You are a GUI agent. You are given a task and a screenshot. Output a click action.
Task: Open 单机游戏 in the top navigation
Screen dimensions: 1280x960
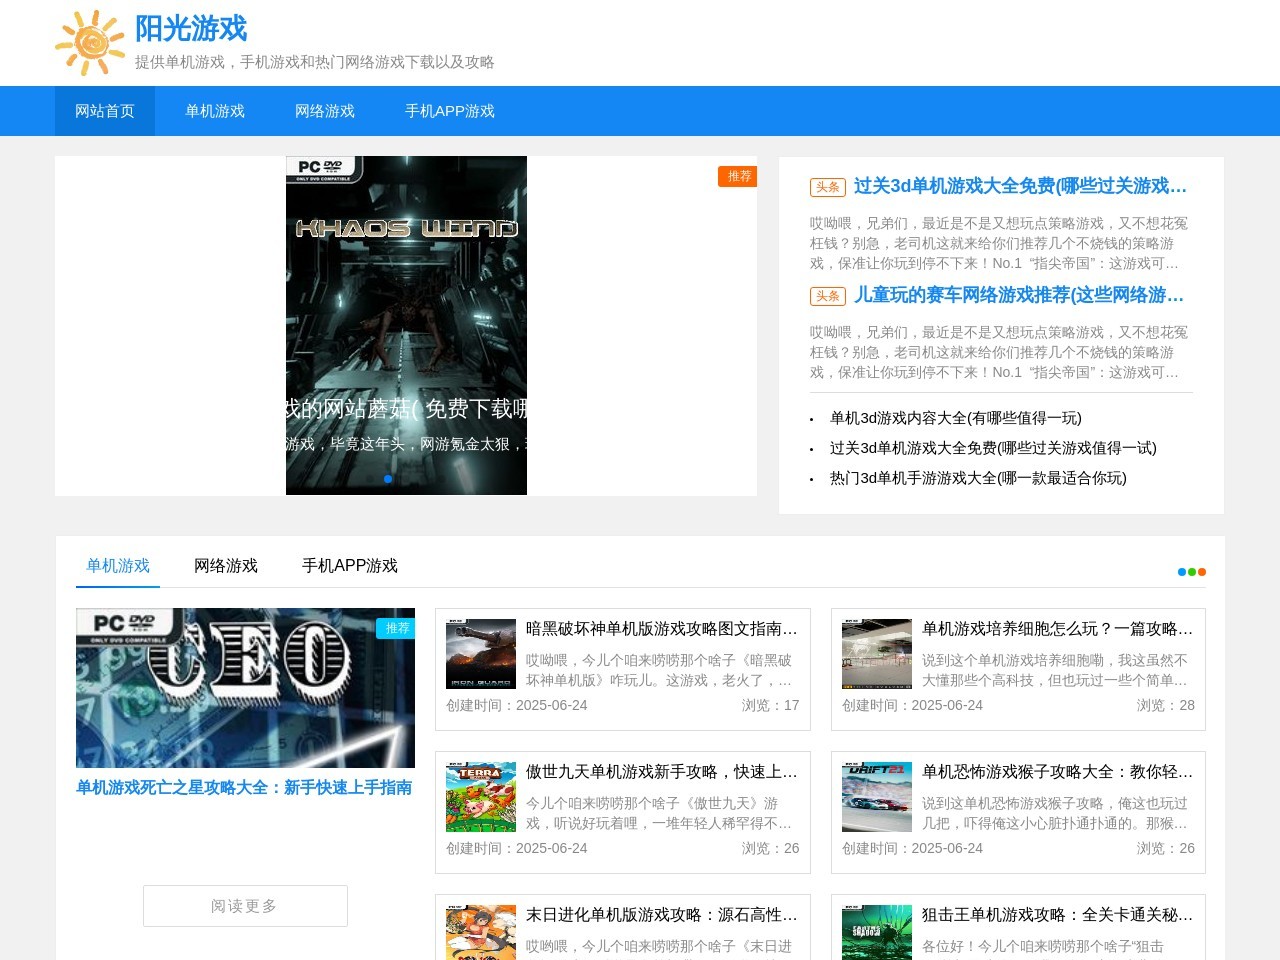coord(215,111)
